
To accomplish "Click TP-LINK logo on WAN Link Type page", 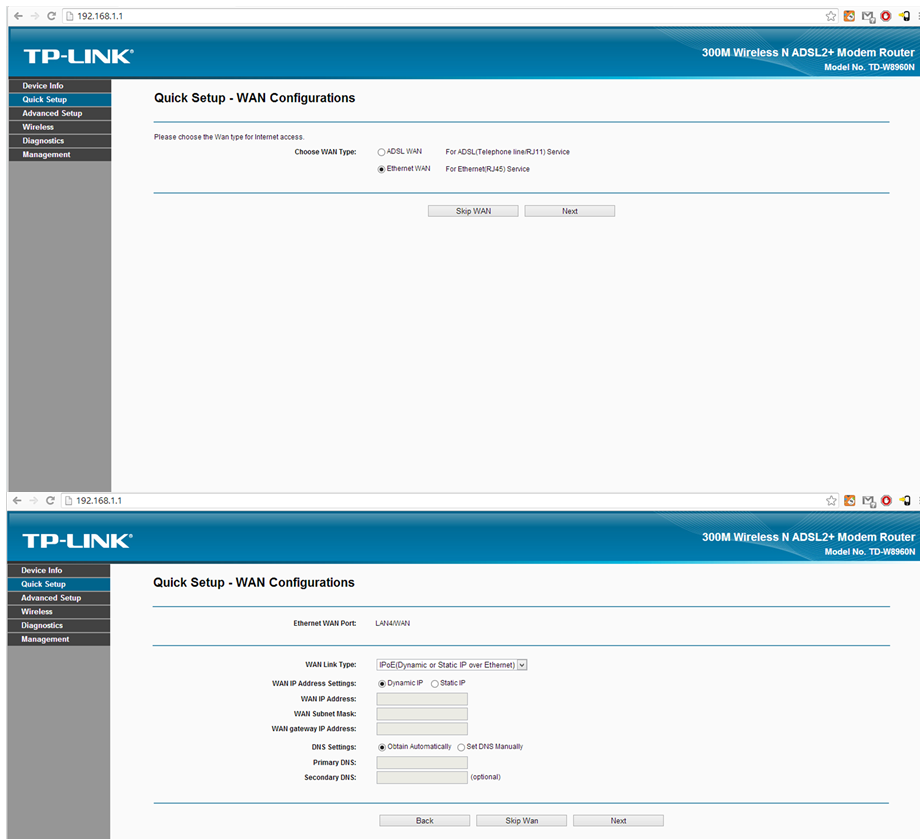I will tap(77, 541).
